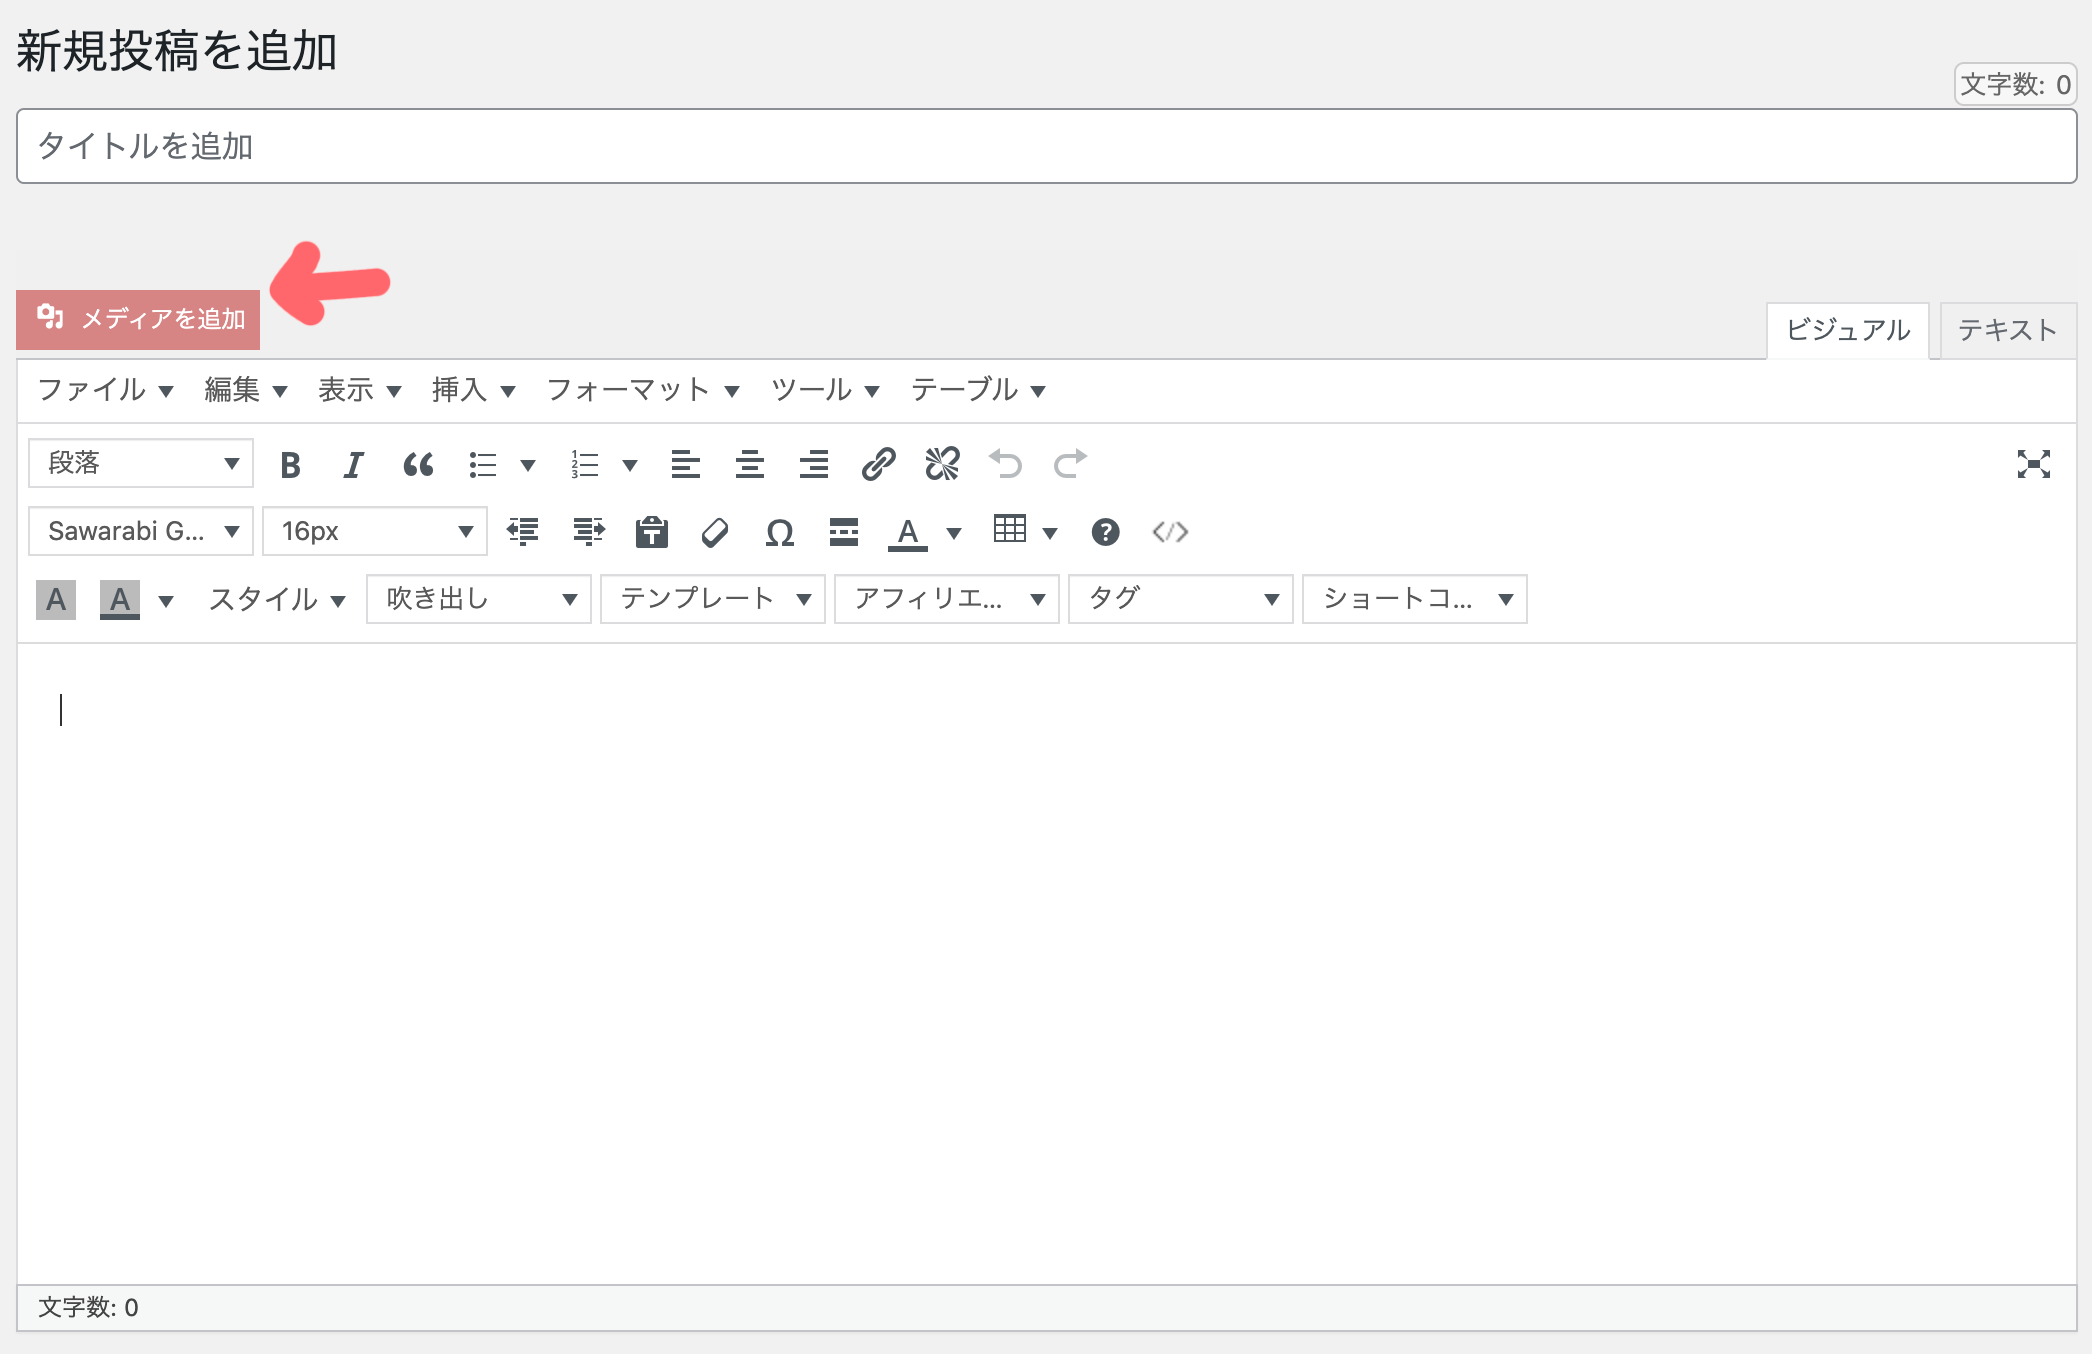Viewport: 2092px width, 1354px height.
Task: Expand the 吹き出し dropdown
Action: coord(479,599)
